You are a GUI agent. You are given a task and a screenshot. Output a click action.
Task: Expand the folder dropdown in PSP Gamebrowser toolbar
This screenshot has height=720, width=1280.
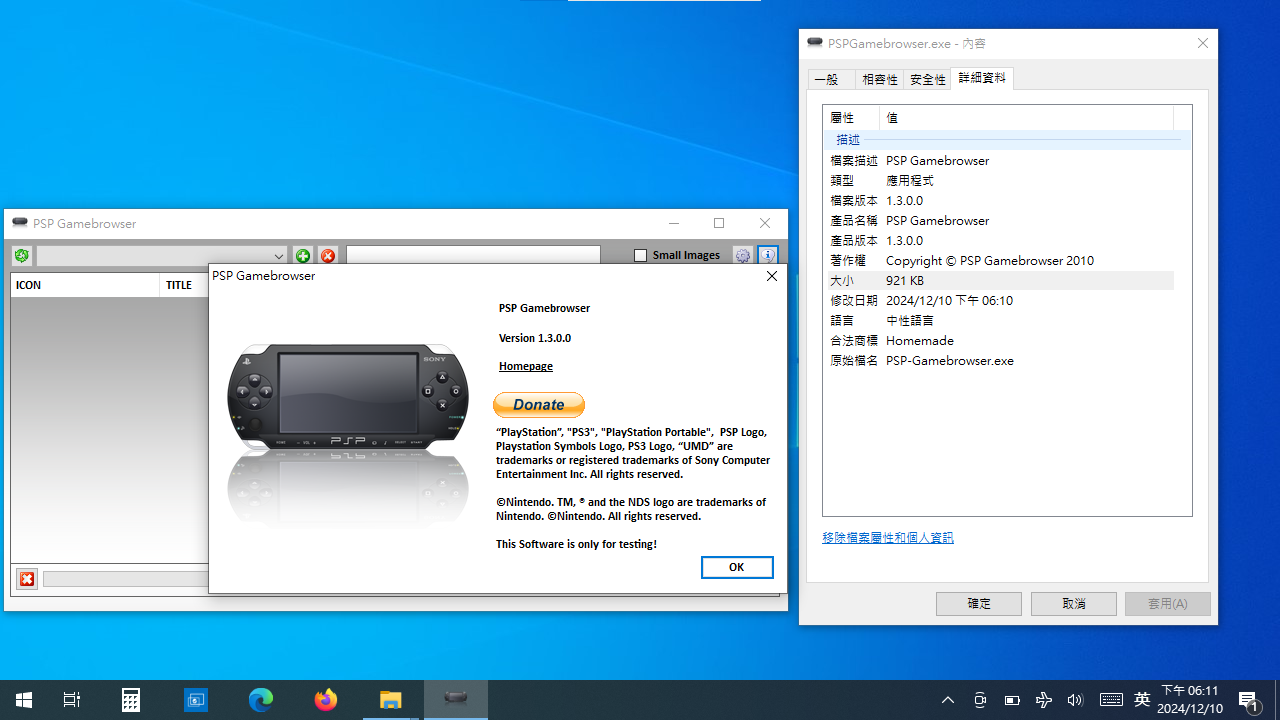pyautogui.click(x=279, y=256)
